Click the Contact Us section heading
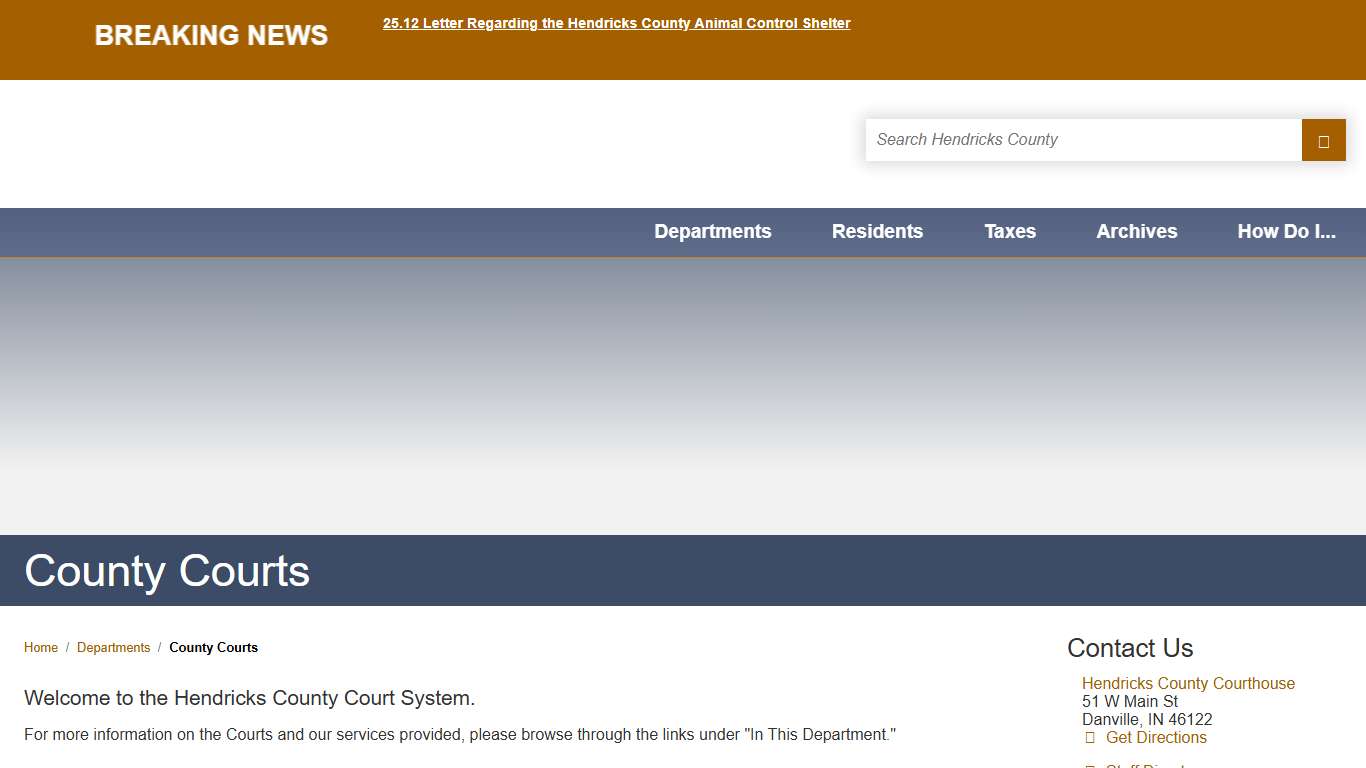Screen dimensions: 1366x768 click(x=1130, y=648)
